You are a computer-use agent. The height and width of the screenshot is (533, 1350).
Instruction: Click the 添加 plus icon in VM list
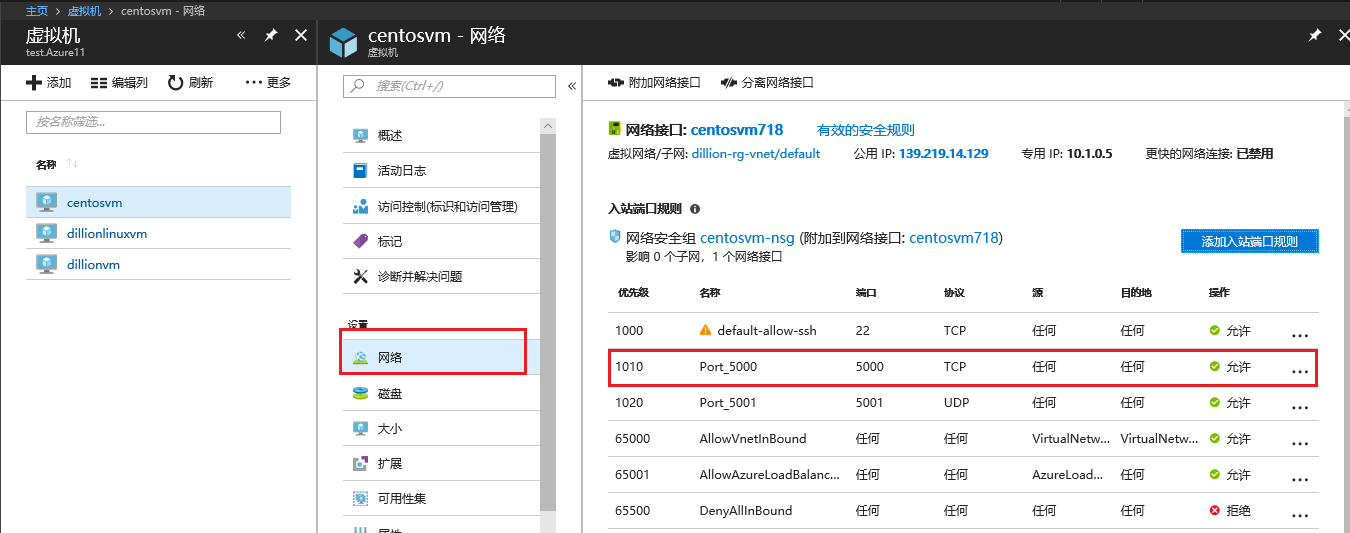34,83
